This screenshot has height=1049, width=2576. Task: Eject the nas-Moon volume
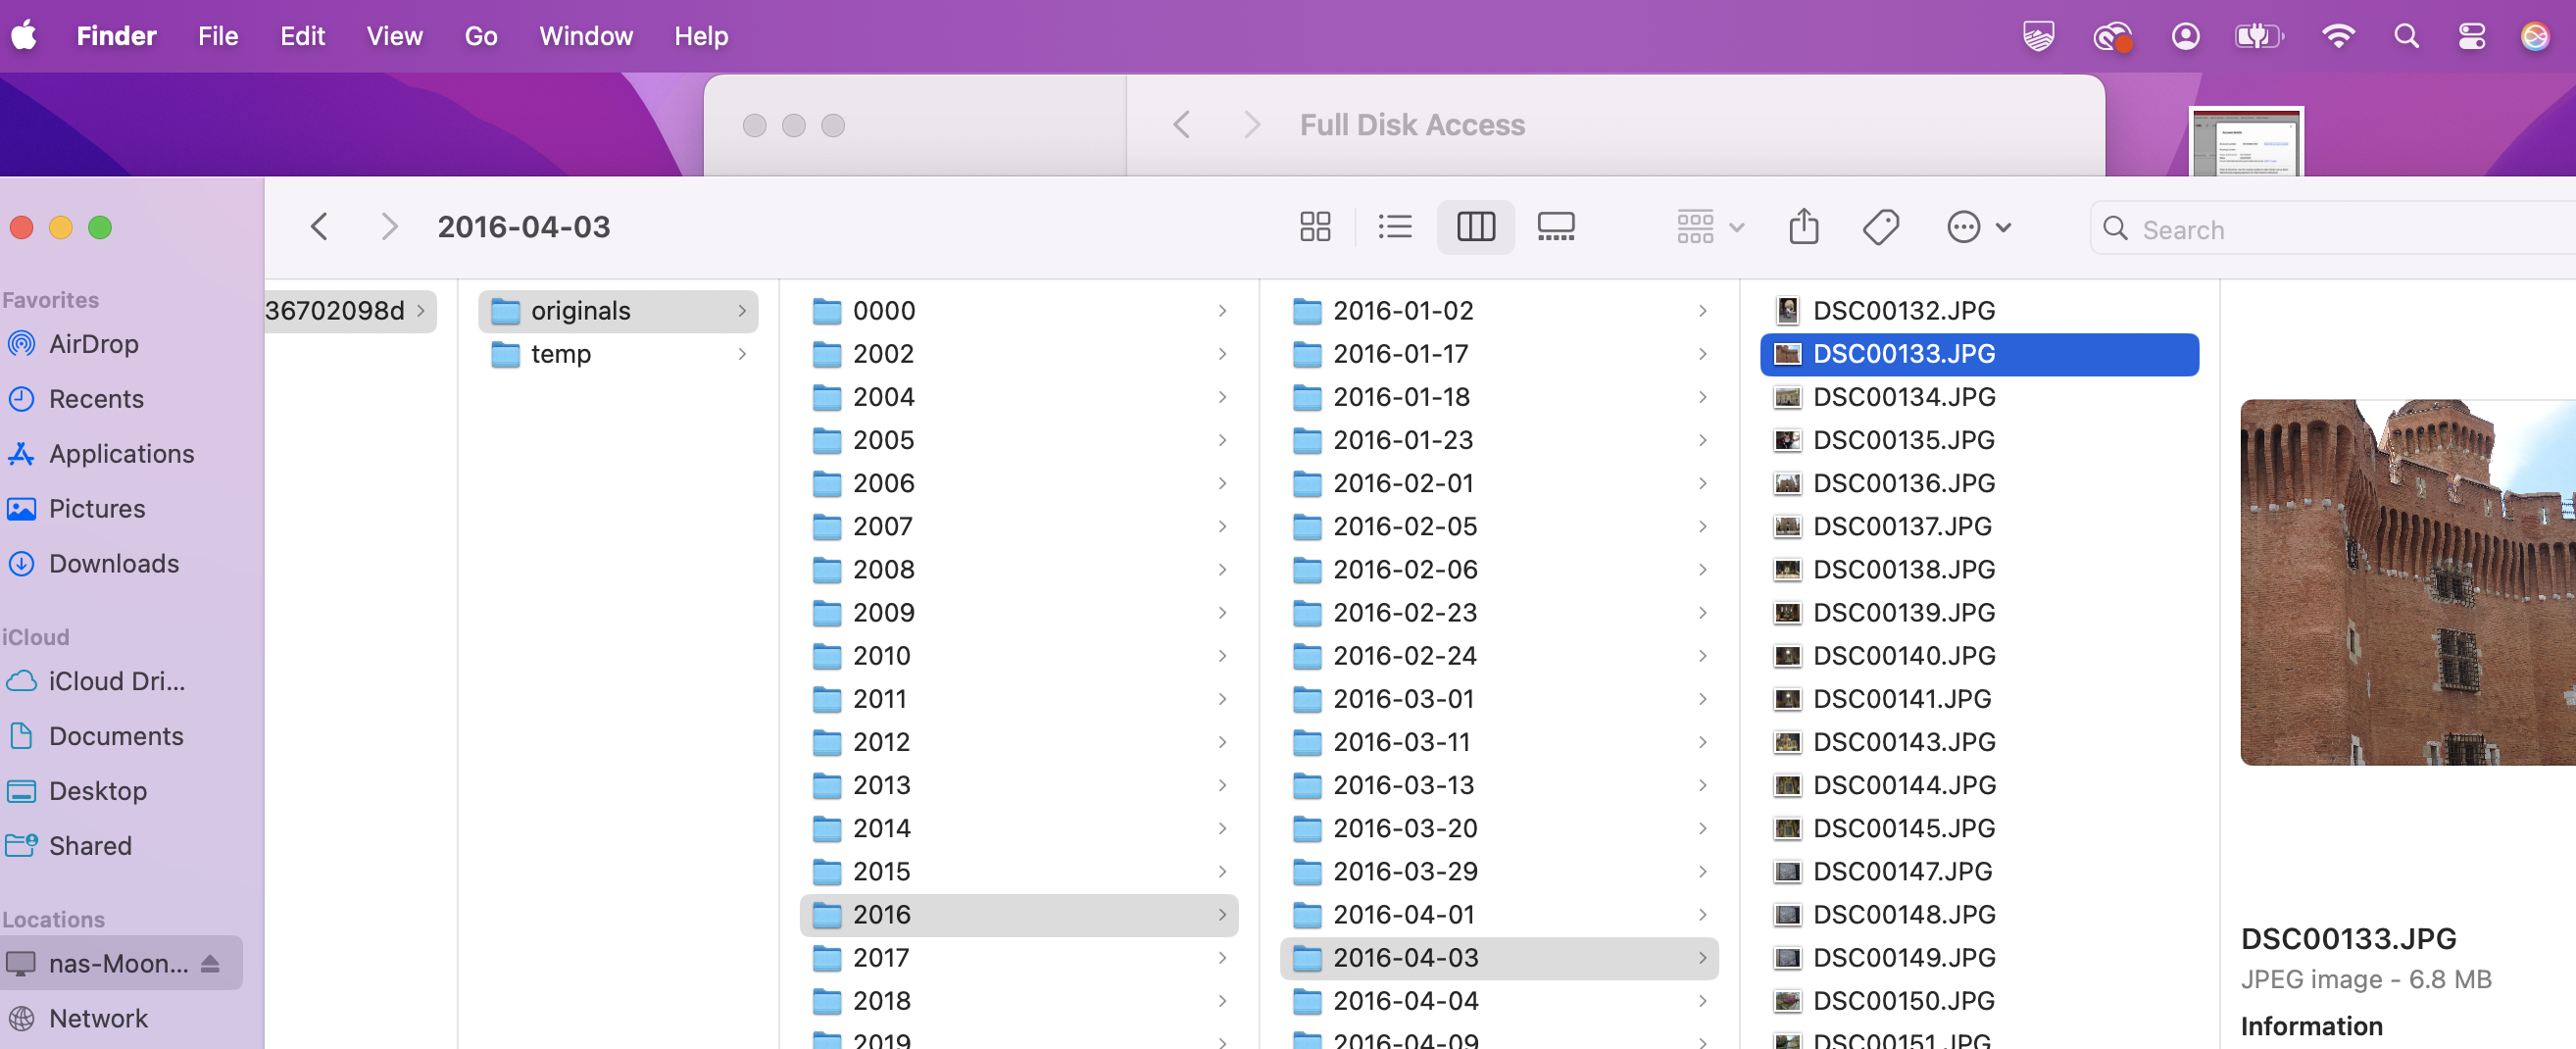point(210,963)
